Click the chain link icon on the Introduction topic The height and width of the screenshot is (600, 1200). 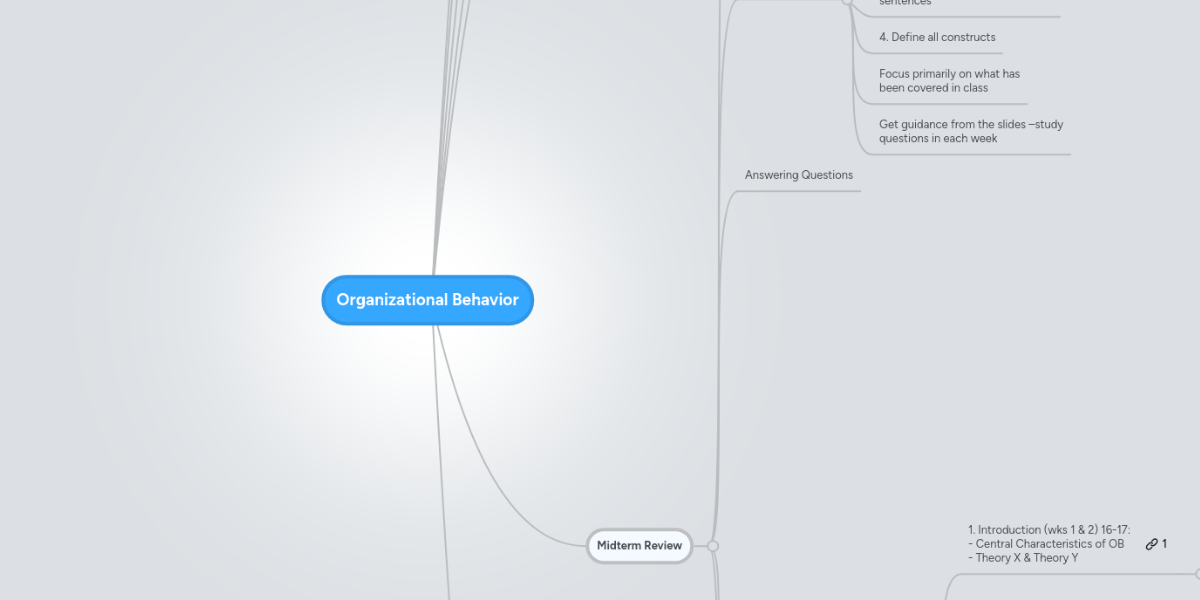click(1150, 543)
